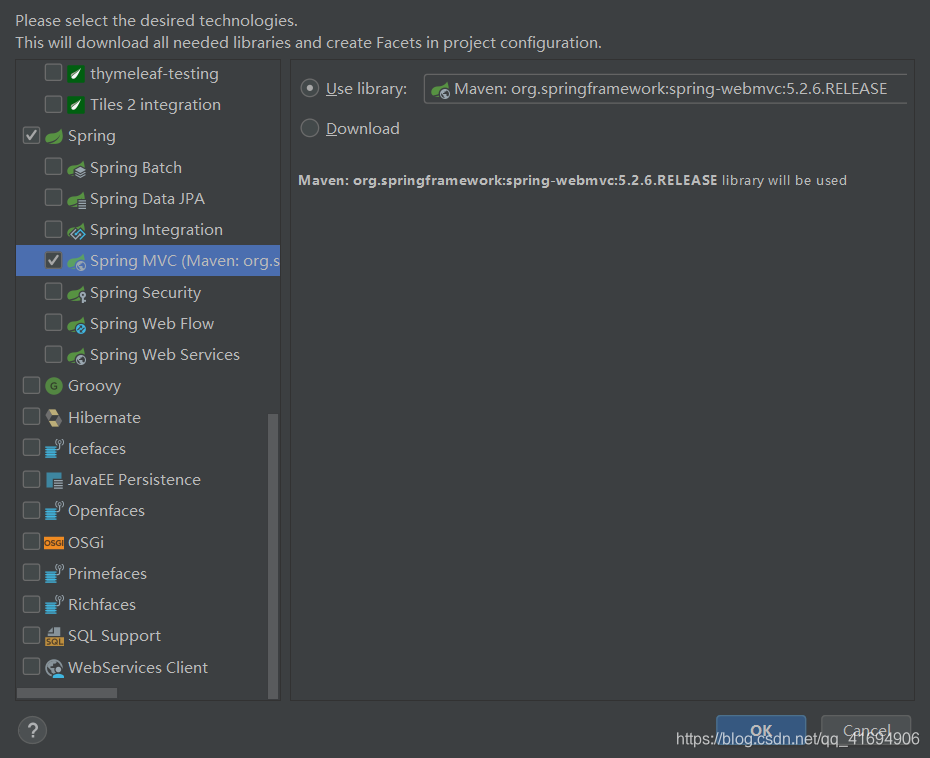Select the Hibernate row label
Image resolution: width=930 pixels, height=758 pixels.
coord(104,418)
